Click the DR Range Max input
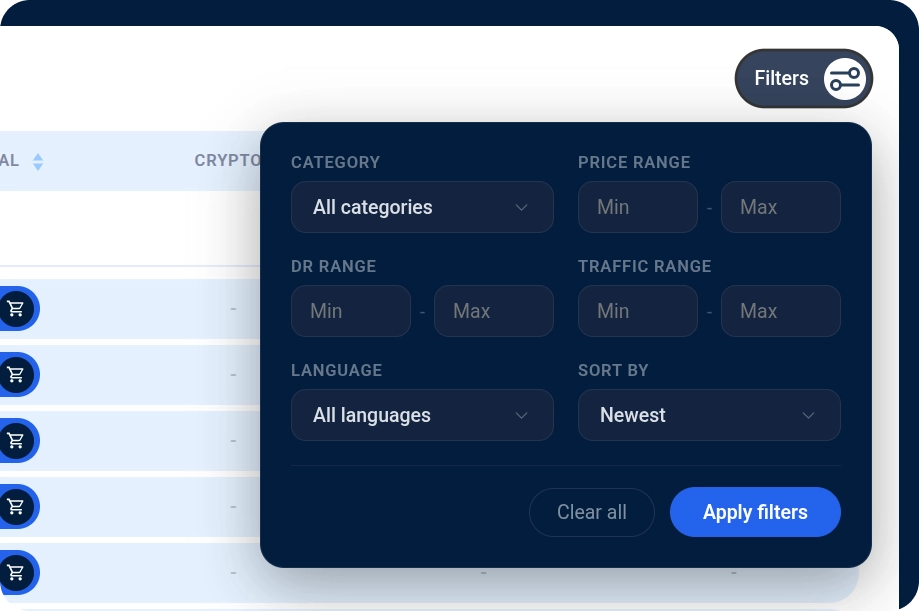The image size is (919, 611). [493, 310]
